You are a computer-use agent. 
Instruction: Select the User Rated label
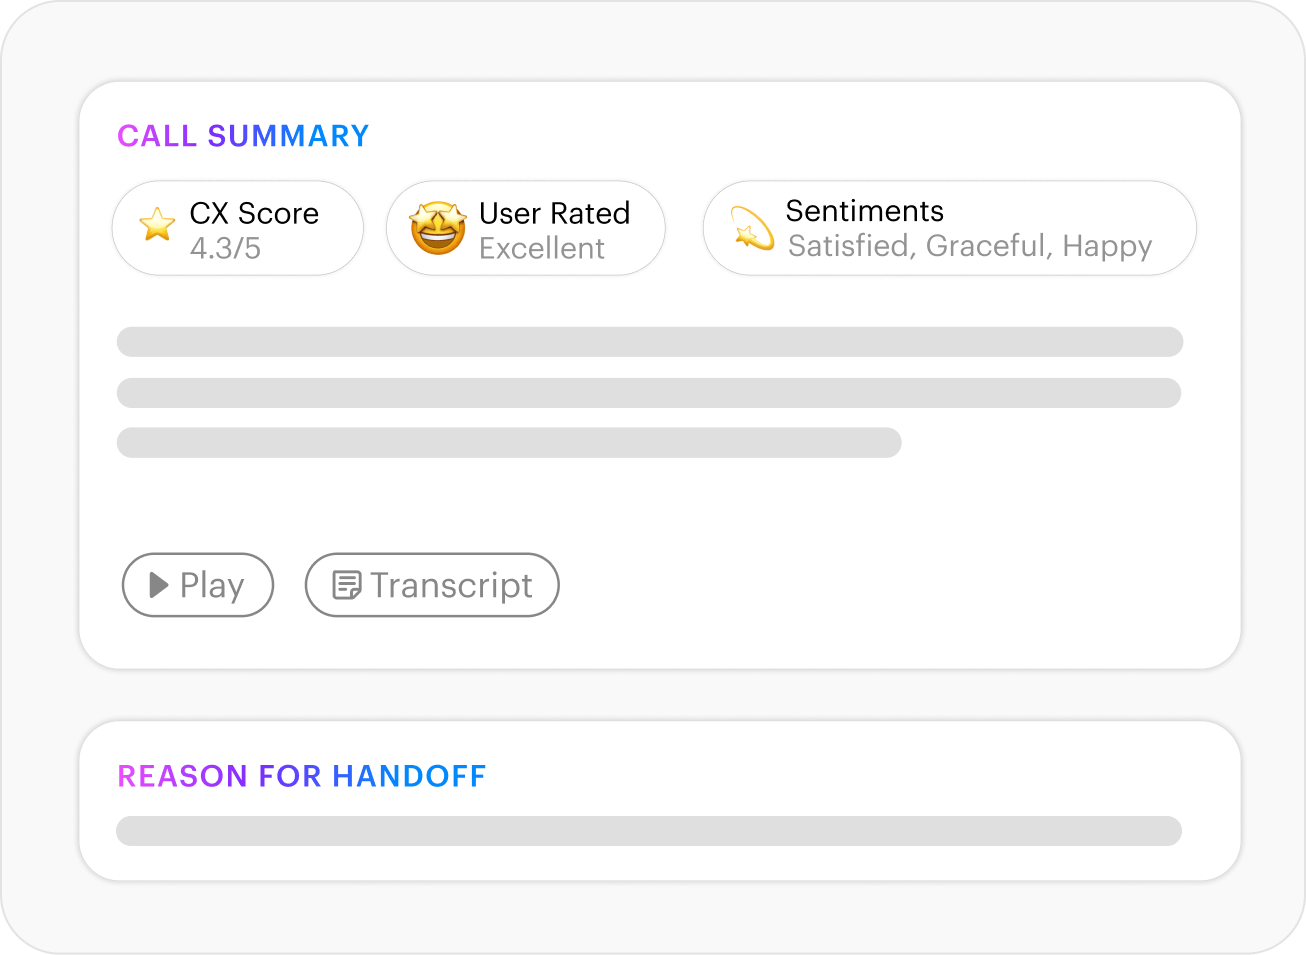pos(554,213)
